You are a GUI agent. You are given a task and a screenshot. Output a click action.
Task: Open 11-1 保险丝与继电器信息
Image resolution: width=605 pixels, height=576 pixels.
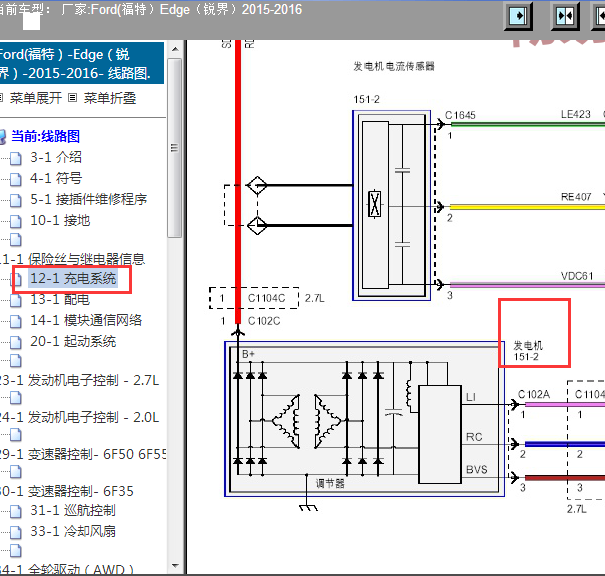(x=73, y=259)
